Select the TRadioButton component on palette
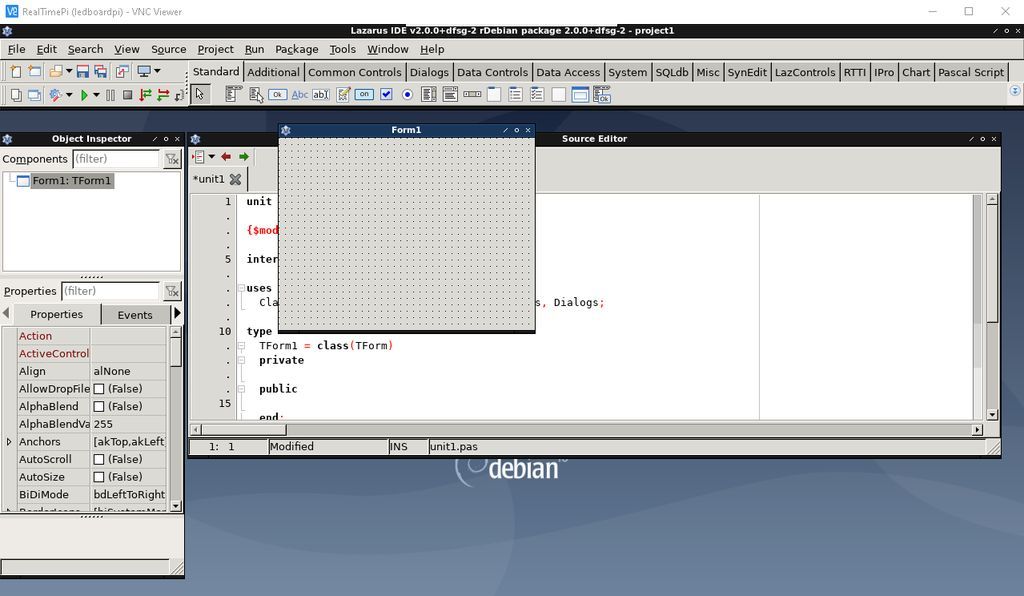 pyautogui.click(x=408, y=94)
